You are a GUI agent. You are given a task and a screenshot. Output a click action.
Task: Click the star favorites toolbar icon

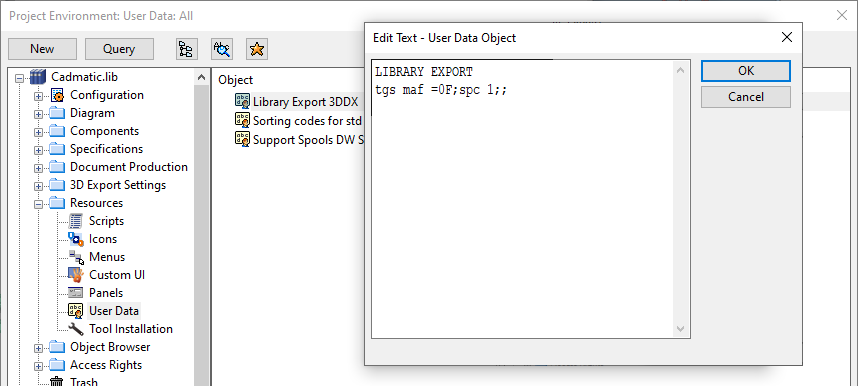pos(257,49)
